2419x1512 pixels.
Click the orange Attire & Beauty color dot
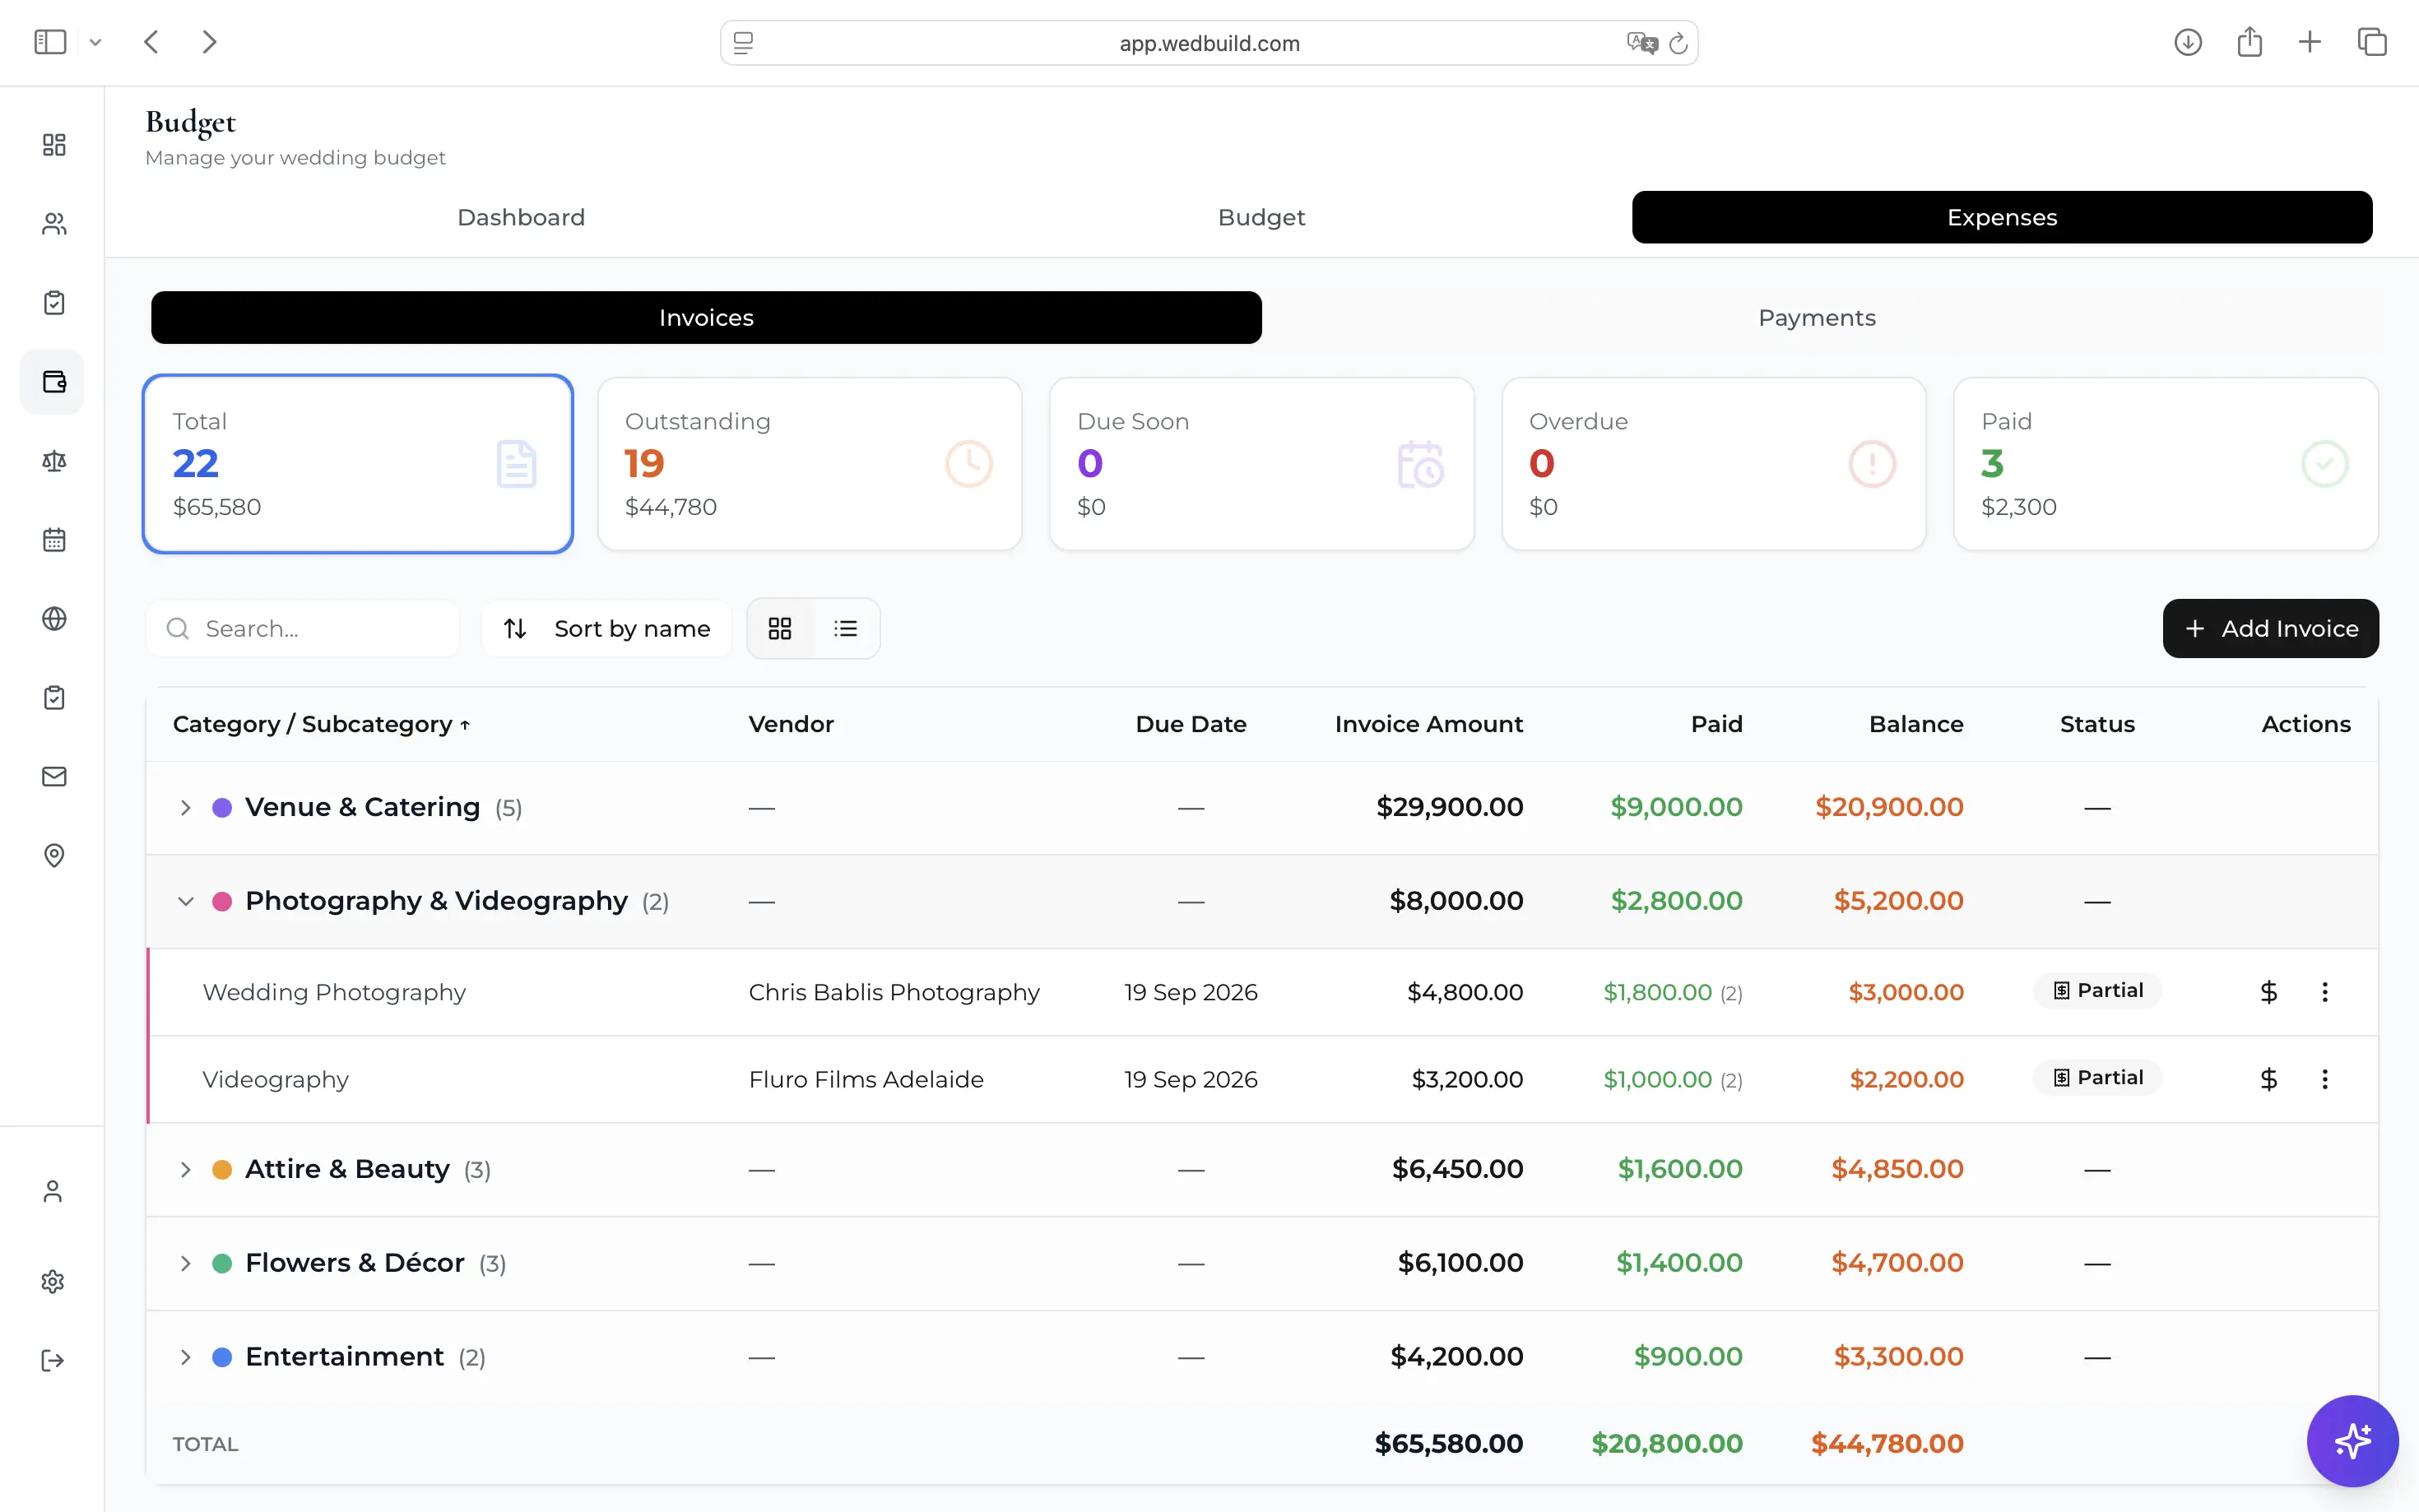[222, 1170]
